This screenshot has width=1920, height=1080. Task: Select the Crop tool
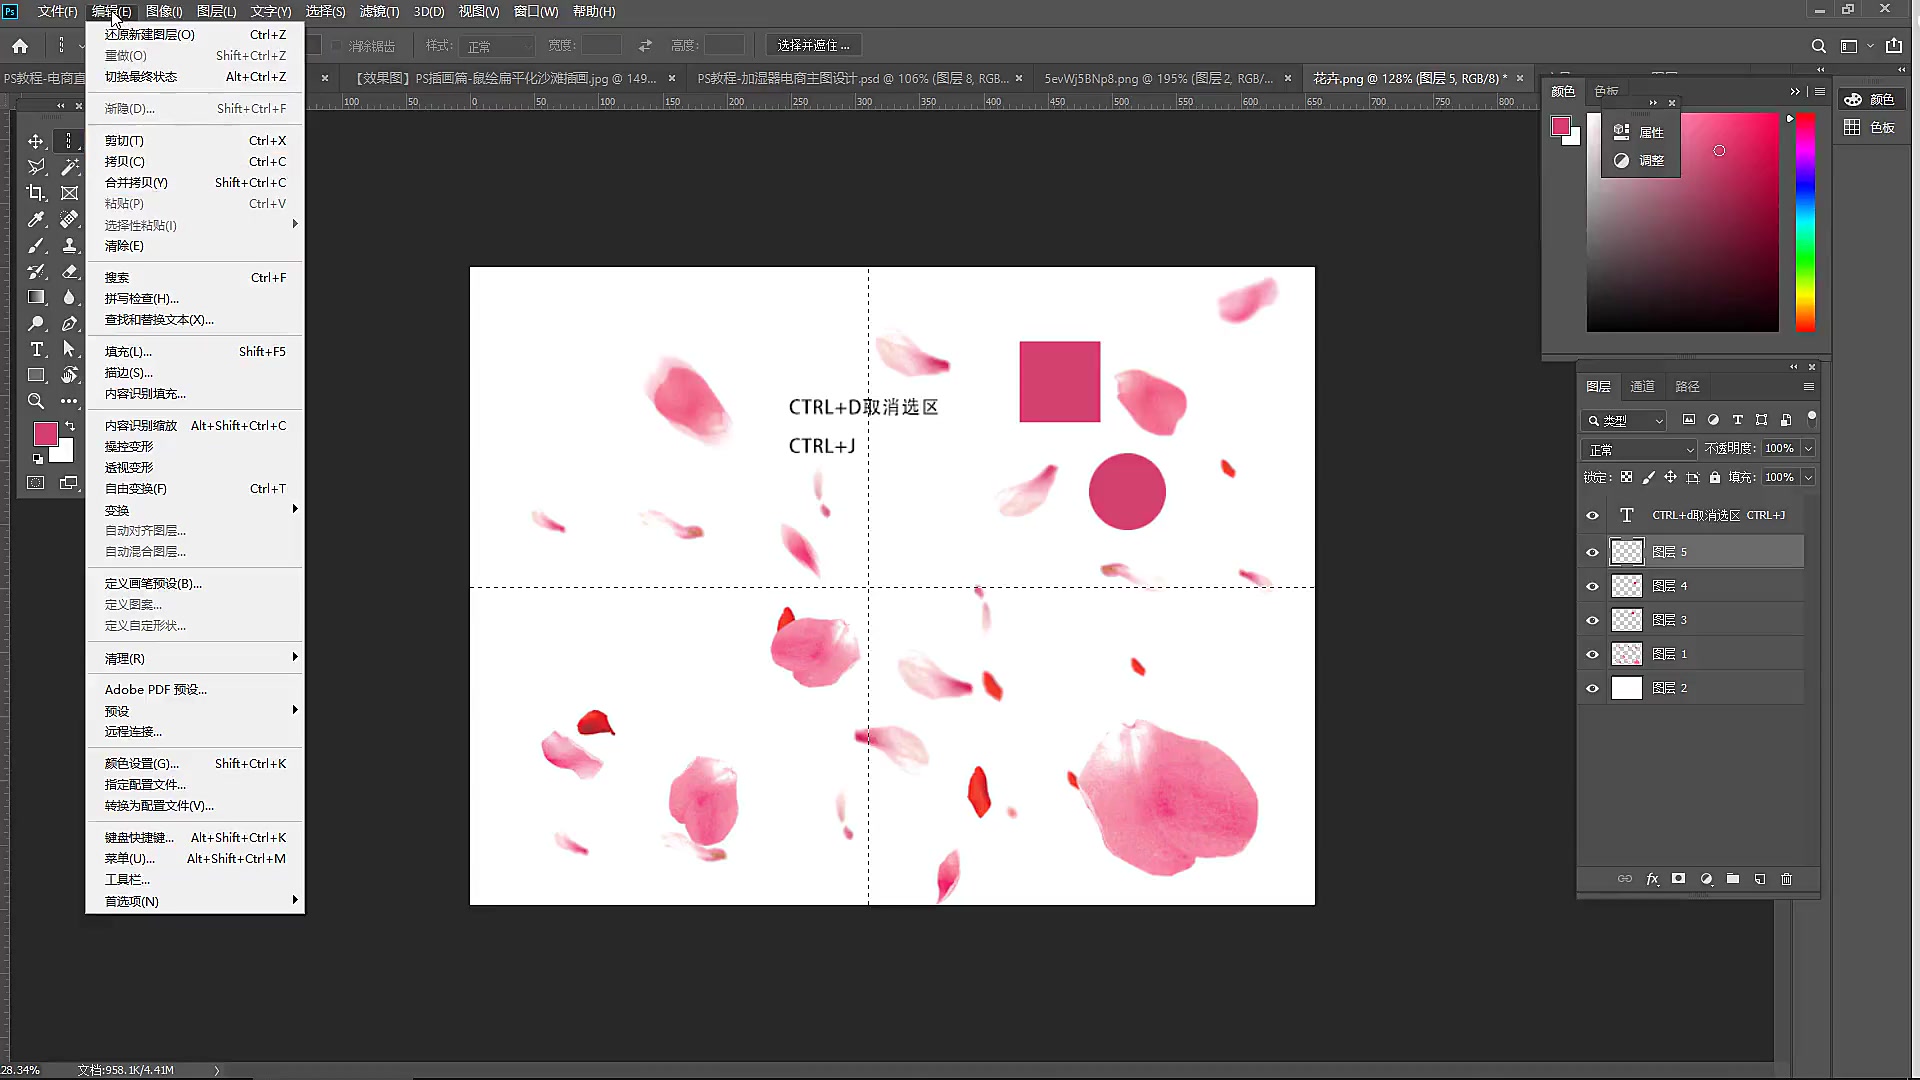click(36, 193)
